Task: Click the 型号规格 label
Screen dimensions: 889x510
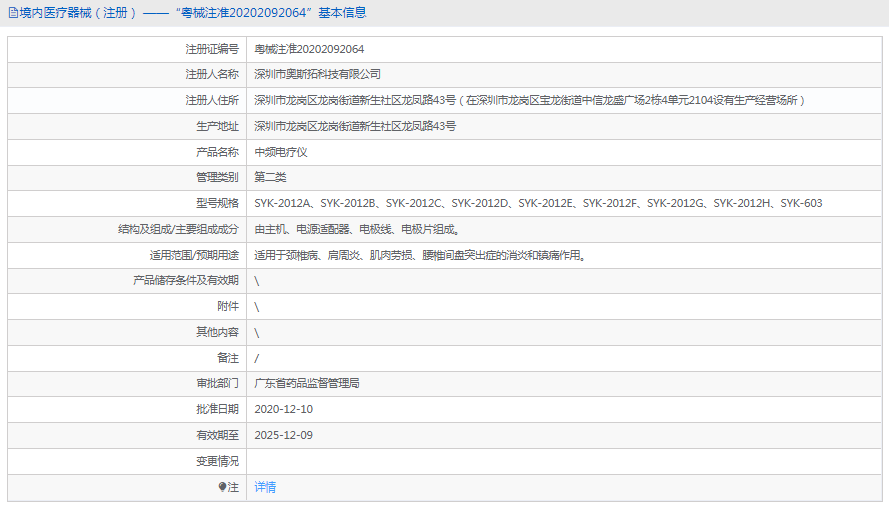Action: tap(218, 203)
